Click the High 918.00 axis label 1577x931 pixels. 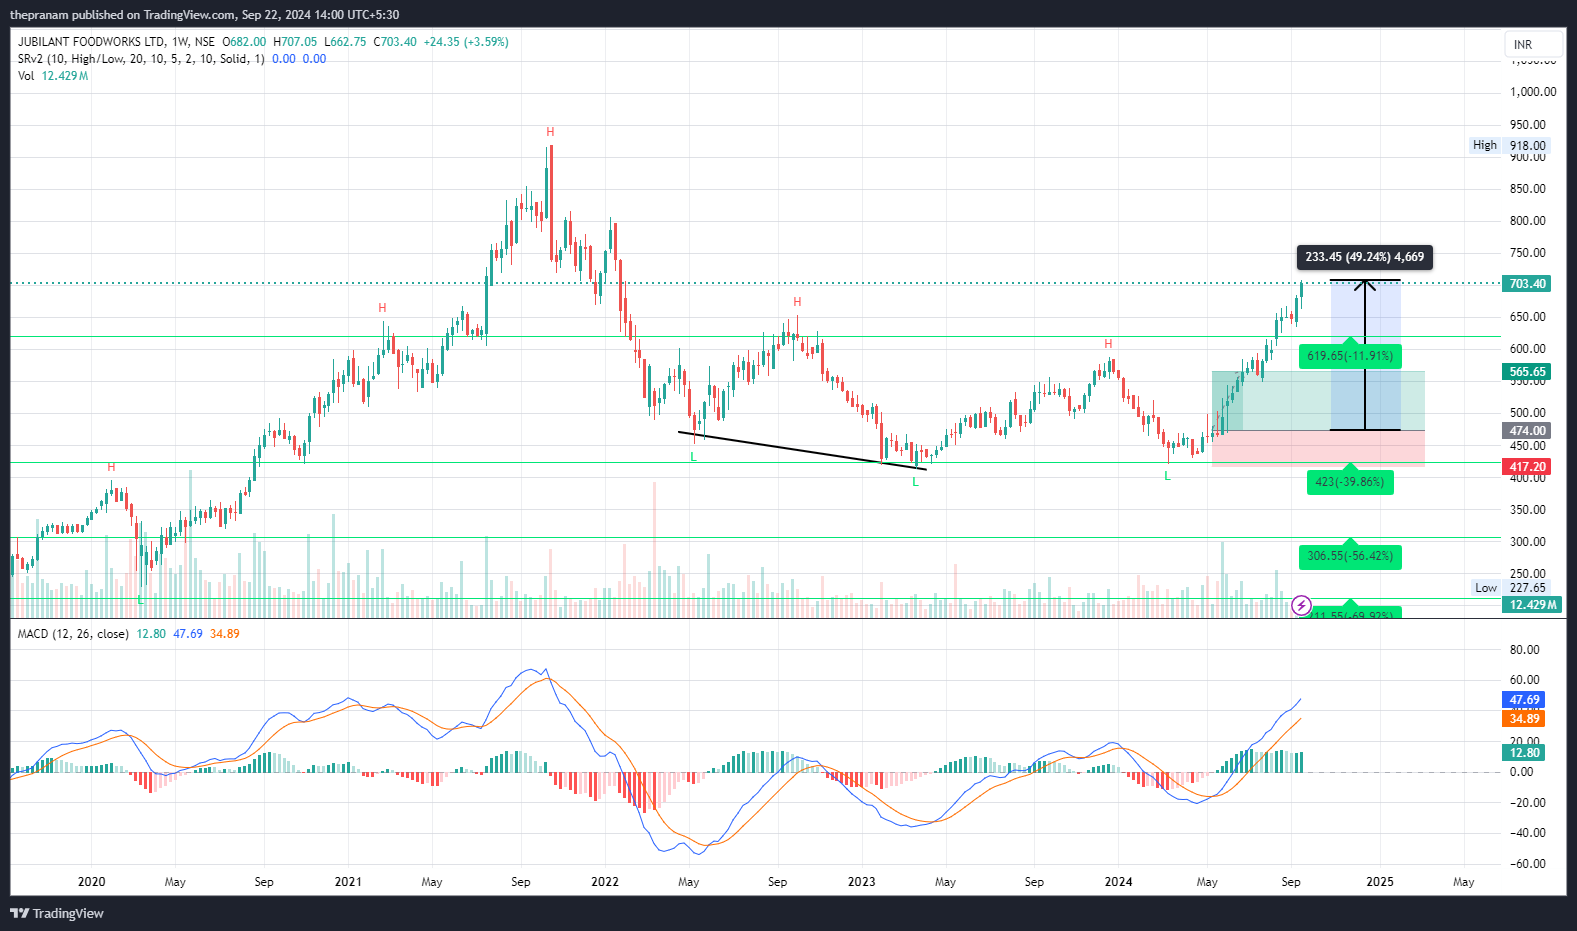pos(1509,145)
